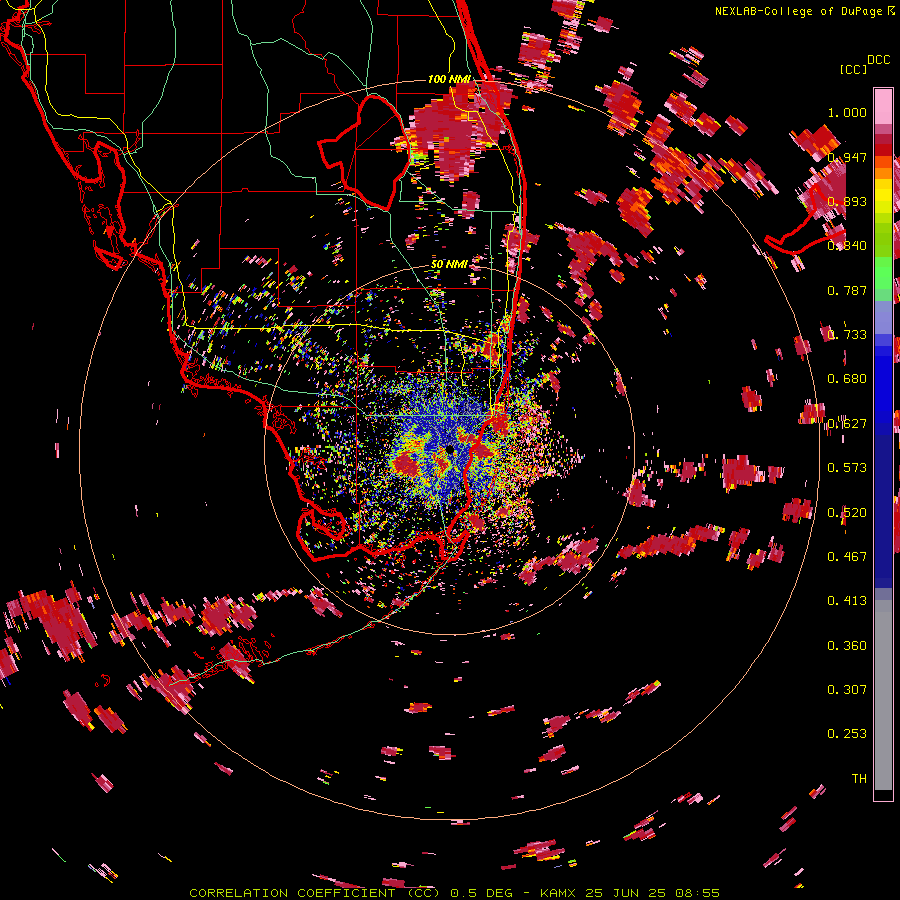Select the 0.253 legend value
The width and height of the screenshot is (900, 900).
coord(847,734)
